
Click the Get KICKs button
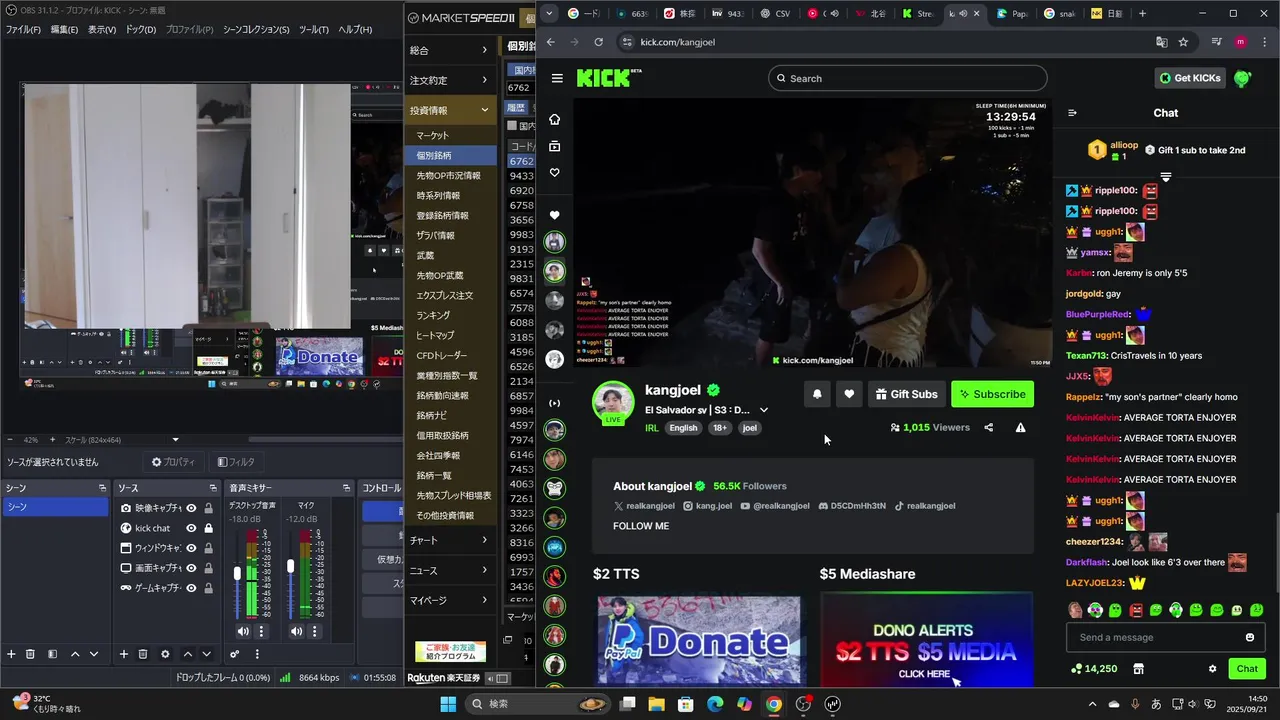point(1190,78)
